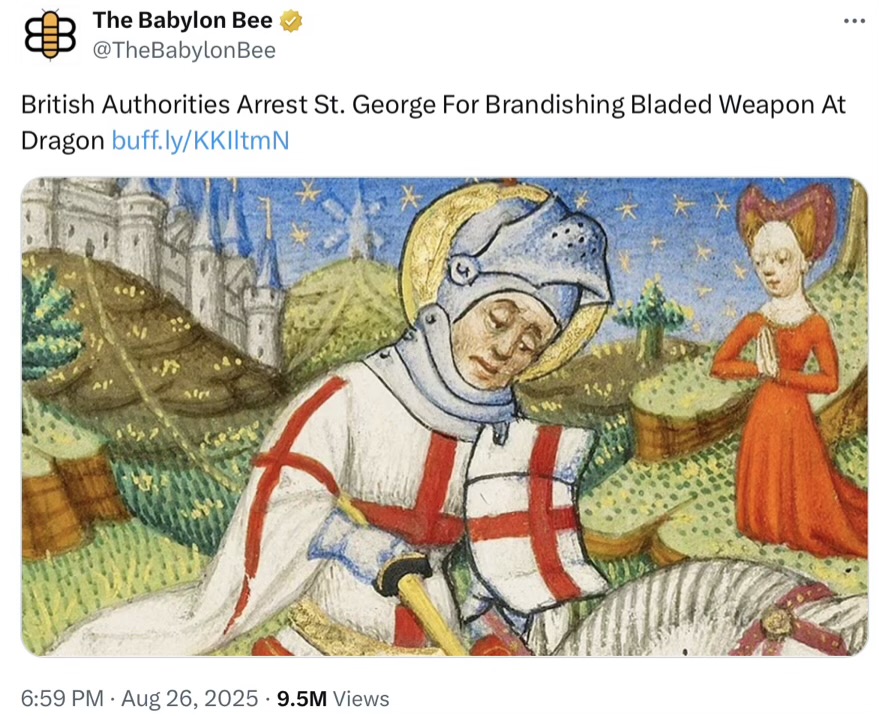
Task: Visit the @TheBabylonBee handle
Action: click(x=184, y=50)
